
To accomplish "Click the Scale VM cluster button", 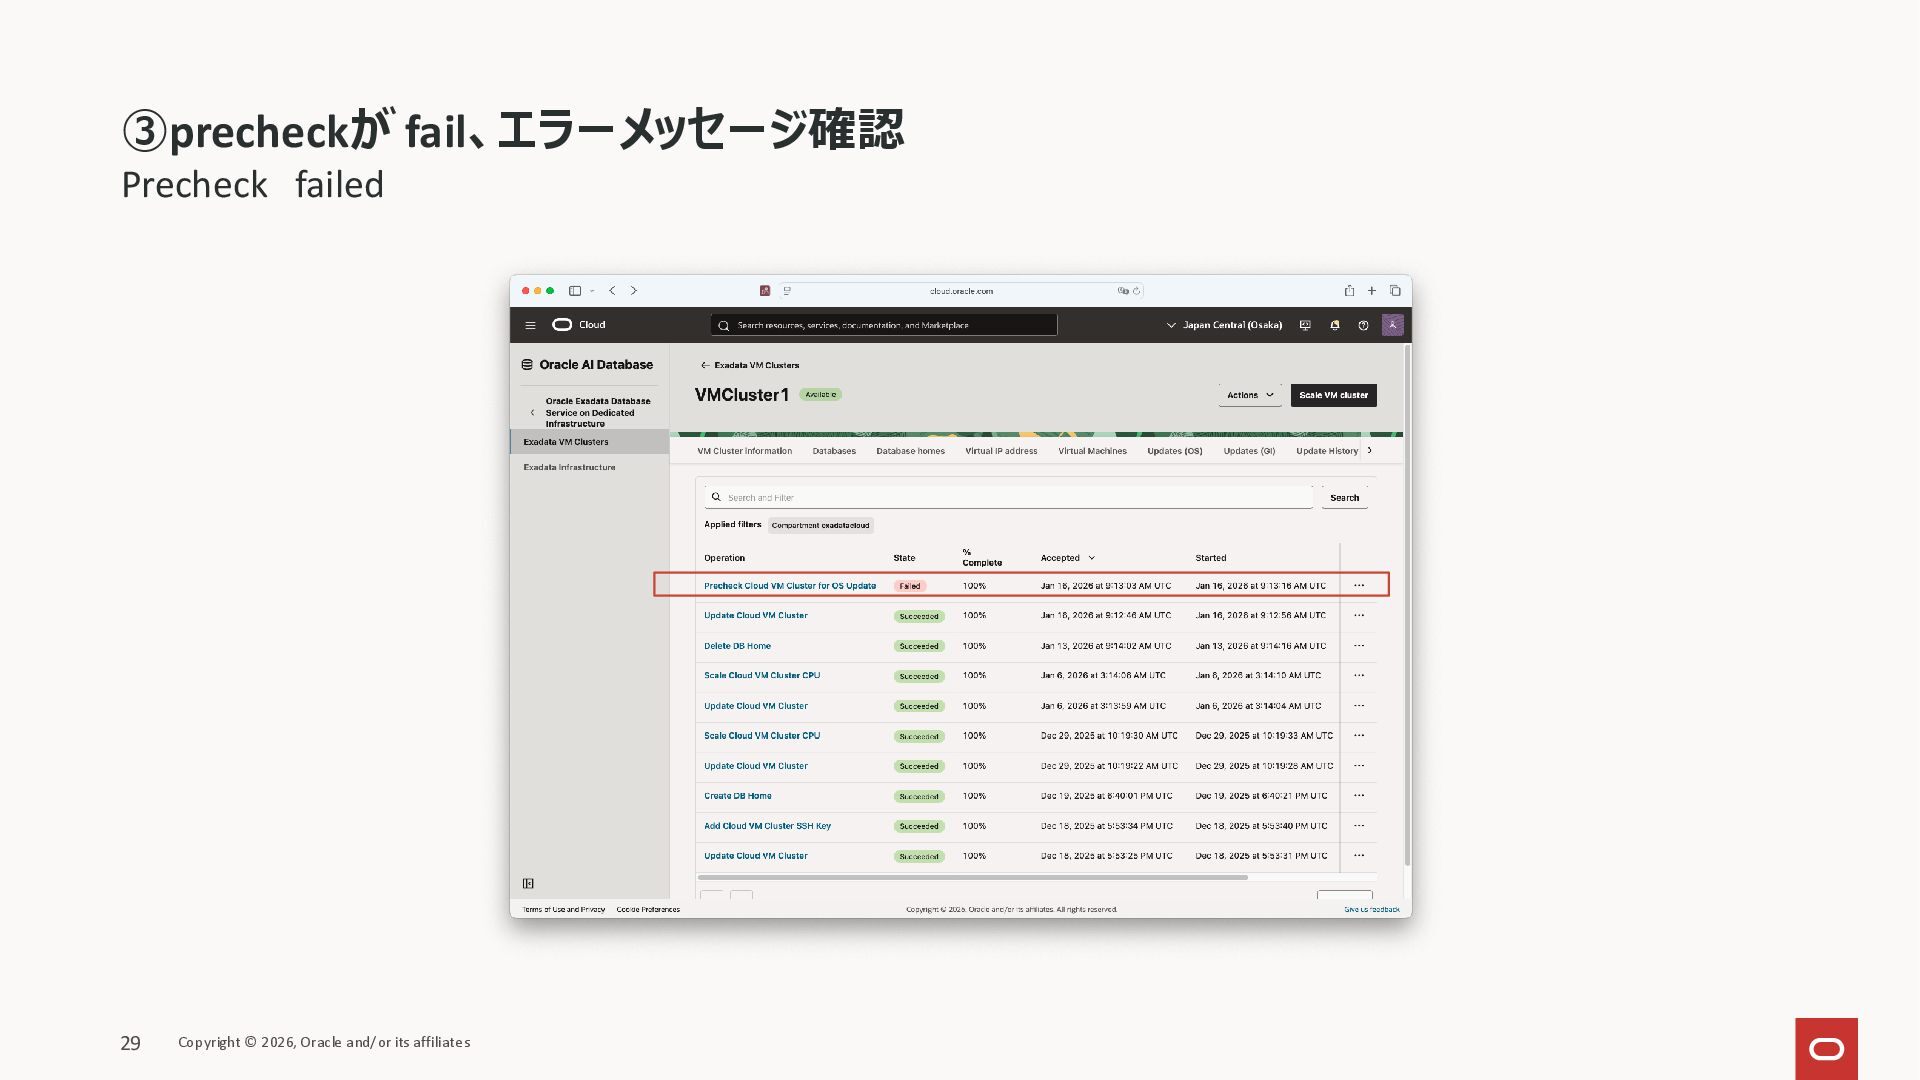I will pyautogui.click(x=1333, y=395).
